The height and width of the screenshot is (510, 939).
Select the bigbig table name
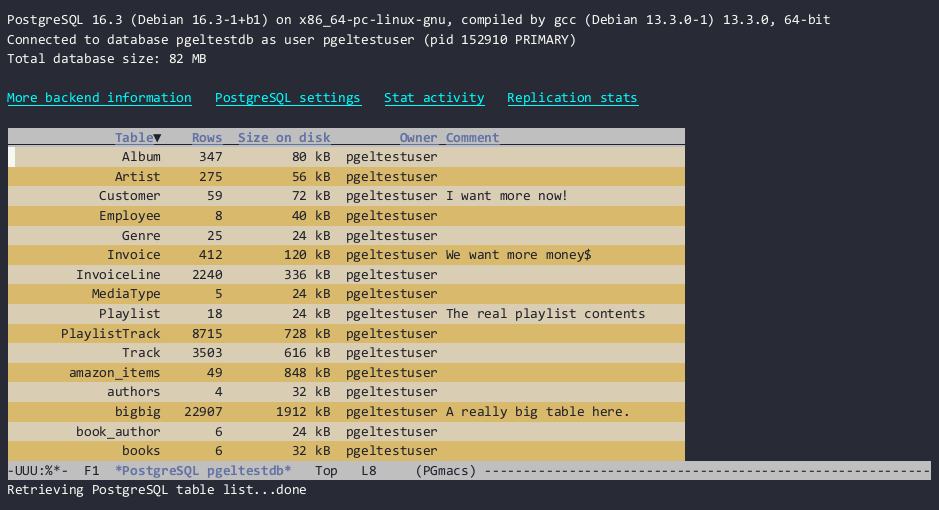138,412
